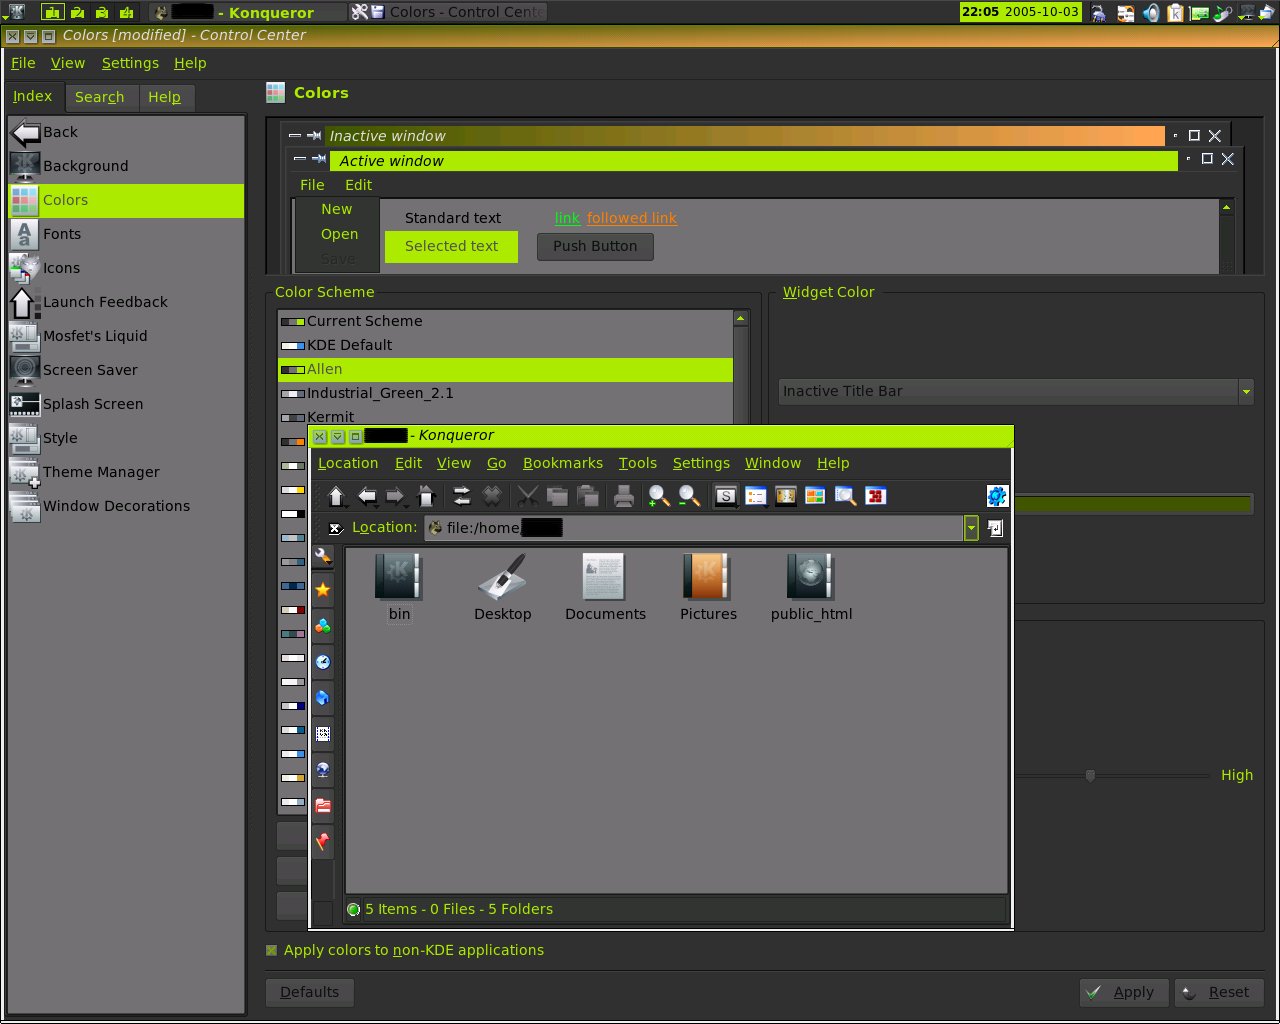Screen dimensions: 1280x1024
Task: Open the blue house tab in Konqueror sidebar
Action: point(322,698)
